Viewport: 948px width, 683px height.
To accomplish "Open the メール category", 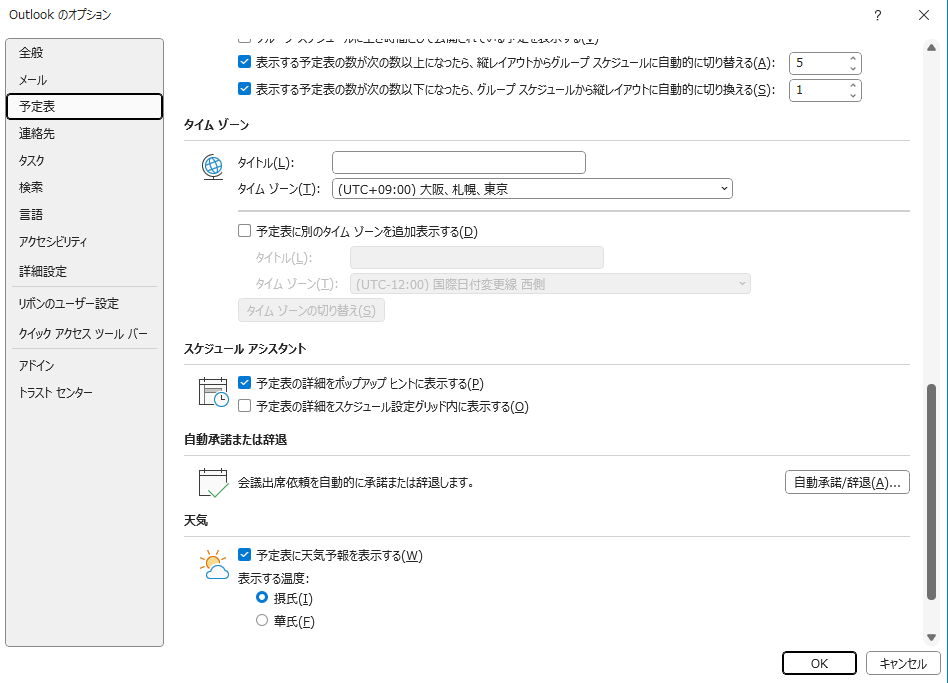I will (x=85, y=80).
